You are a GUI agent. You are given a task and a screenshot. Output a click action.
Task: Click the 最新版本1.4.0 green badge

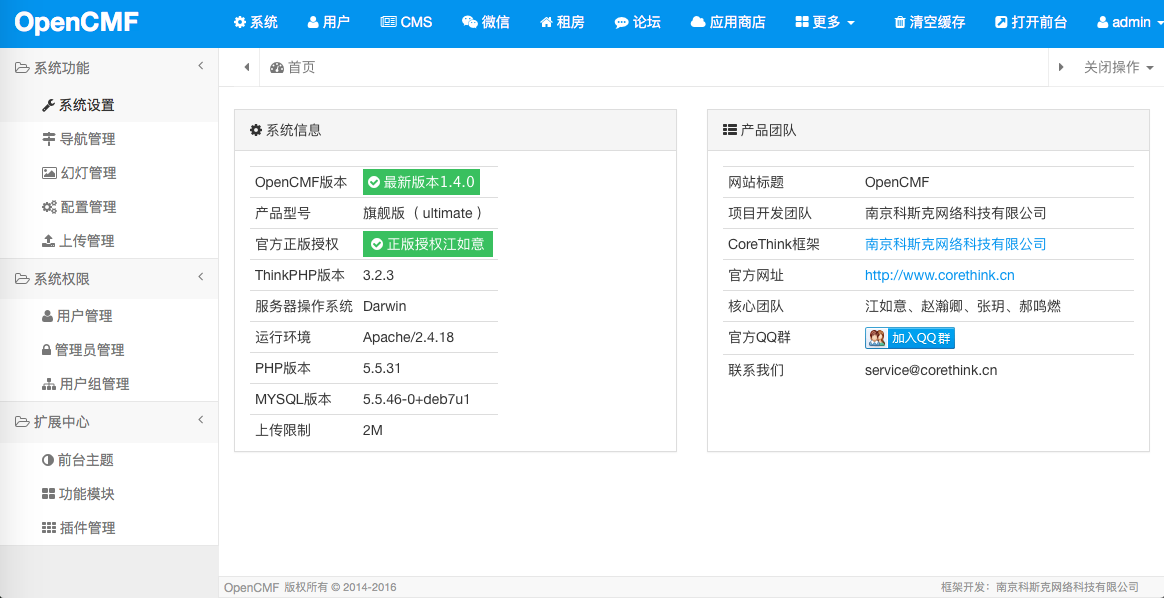(422, 182)
